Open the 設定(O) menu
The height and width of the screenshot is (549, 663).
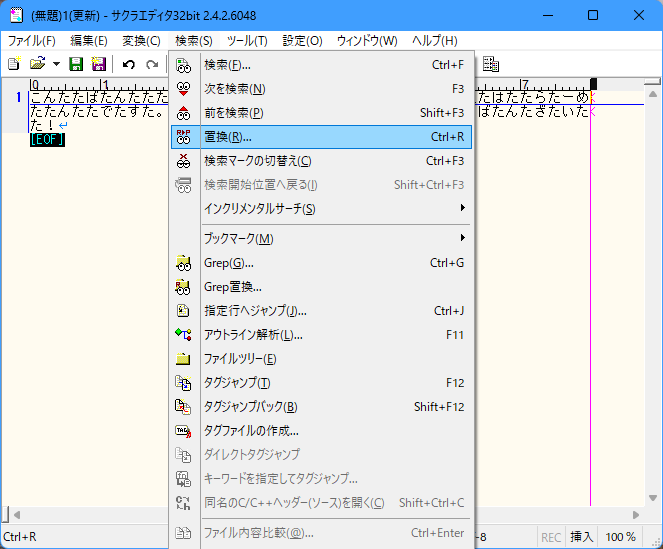[302, 41]
